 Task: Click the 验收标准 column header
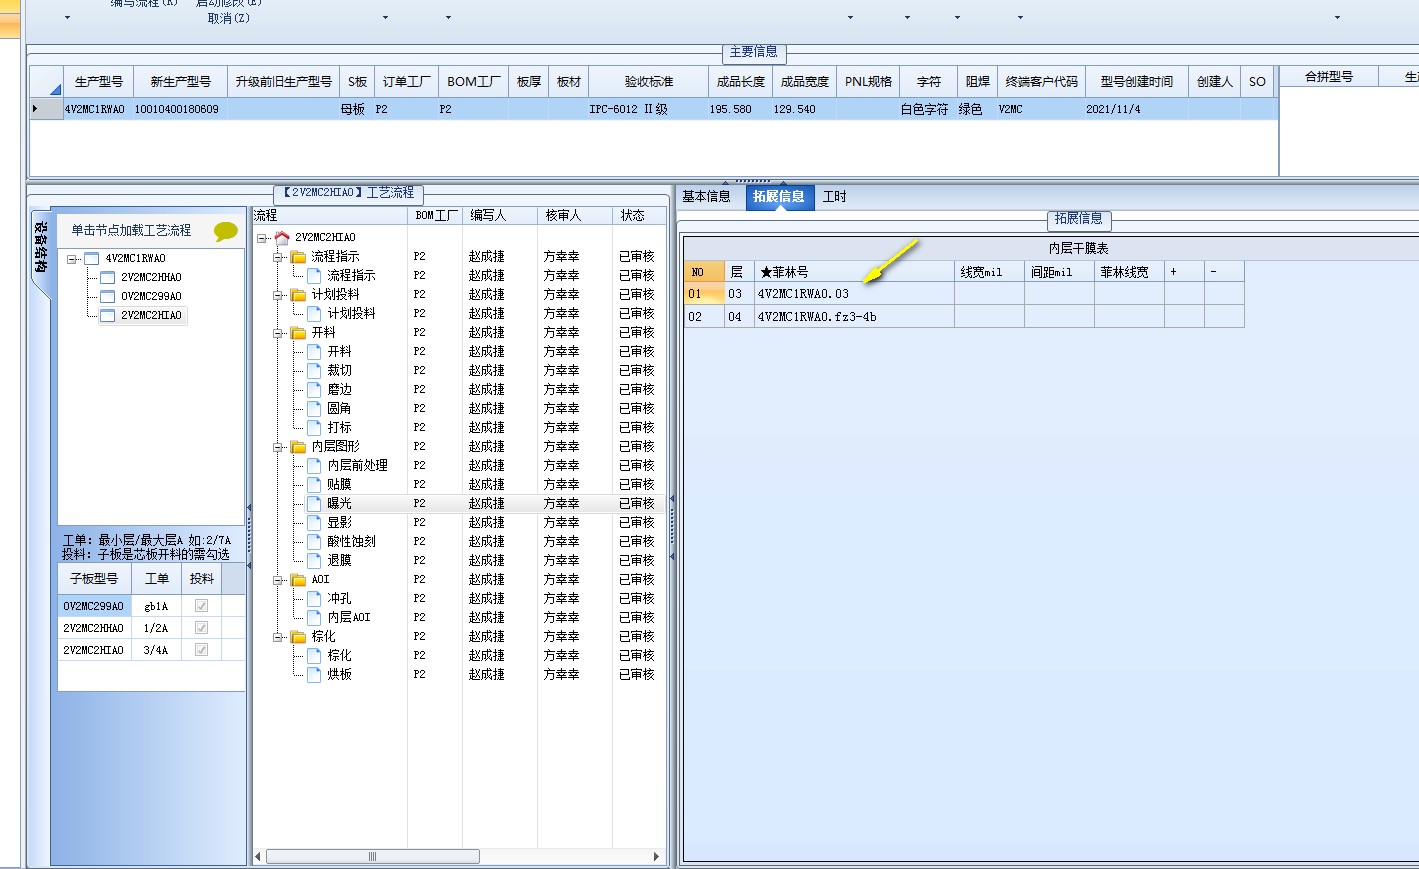point(649,82)
